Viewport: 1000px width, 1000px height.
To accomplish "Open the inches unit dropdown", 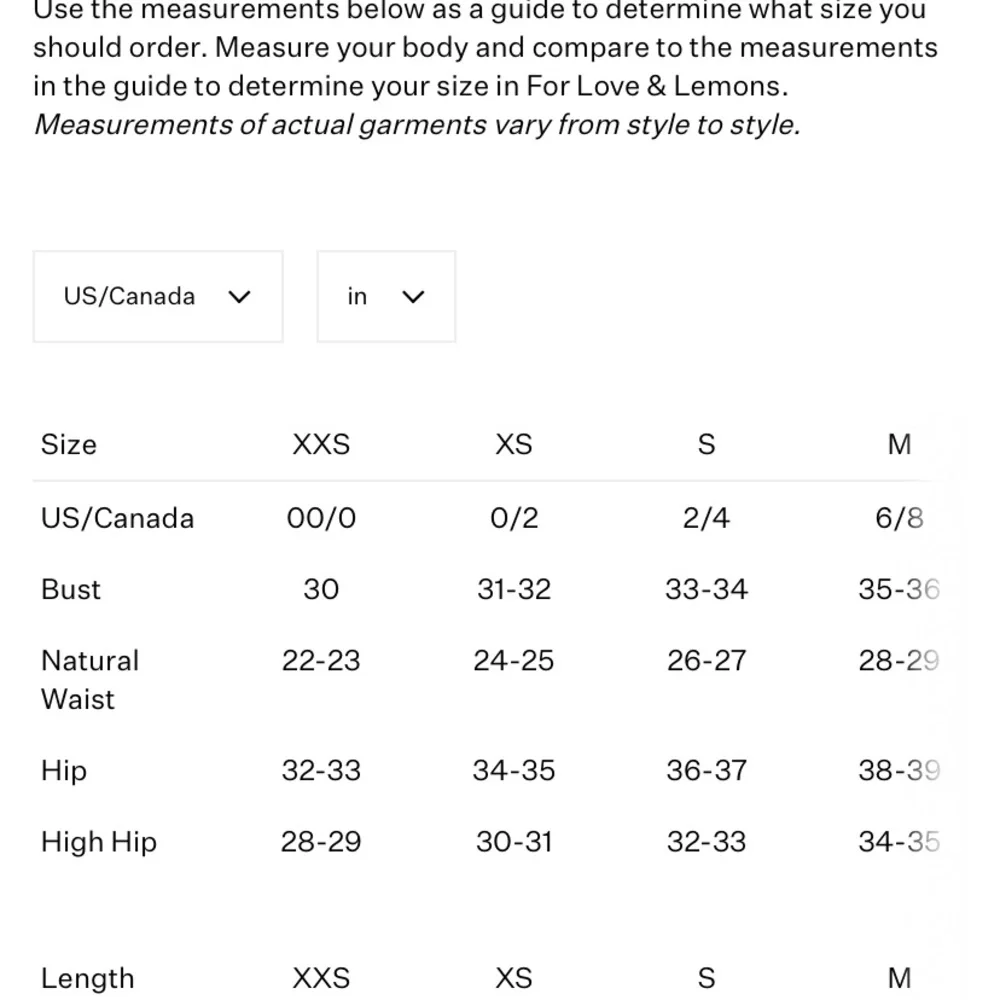I will point(386,297).
